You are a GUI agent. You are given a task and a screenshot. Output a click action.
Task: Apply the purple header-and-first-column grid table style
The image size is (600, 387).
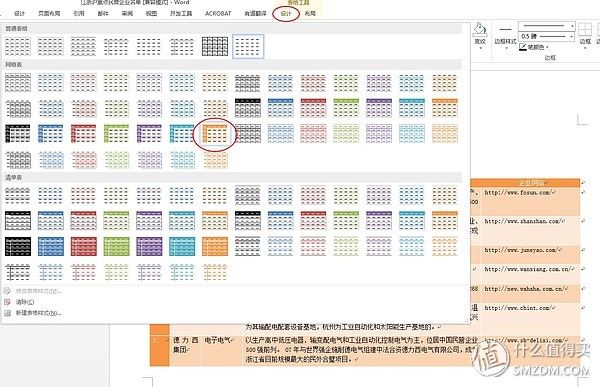[149, 134]
